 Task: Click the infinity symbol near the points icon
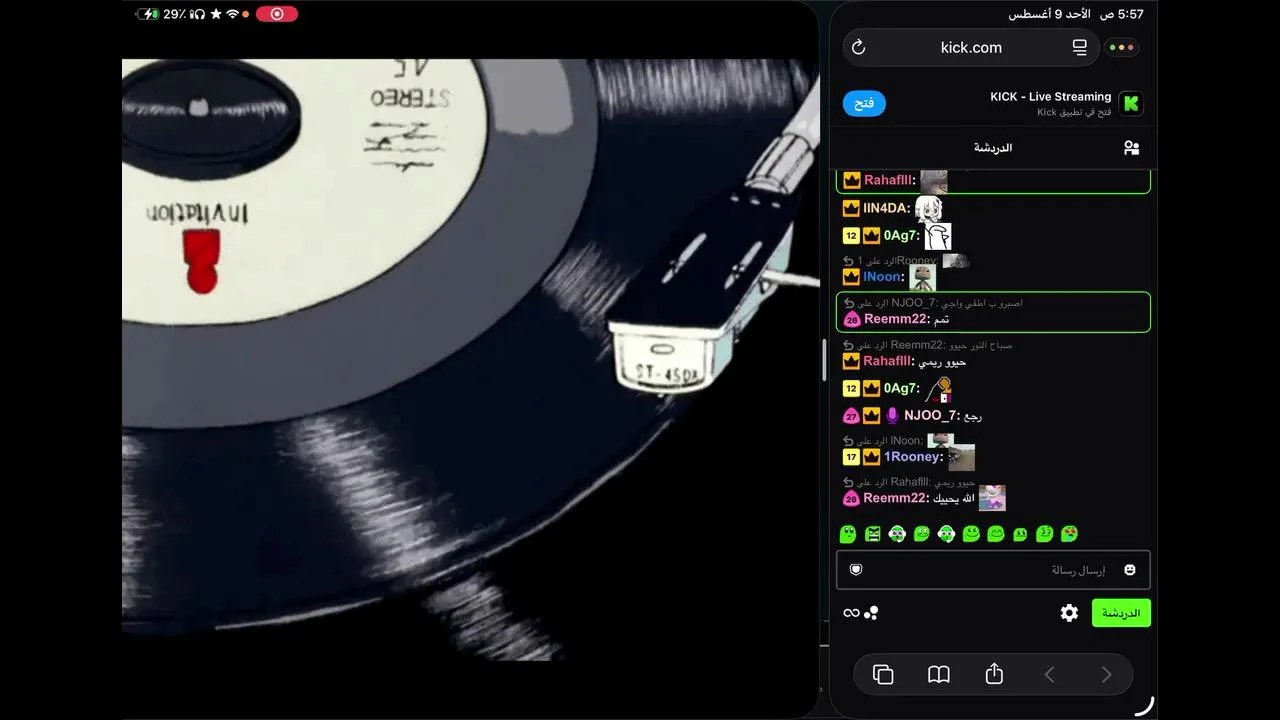pos(851,613)
